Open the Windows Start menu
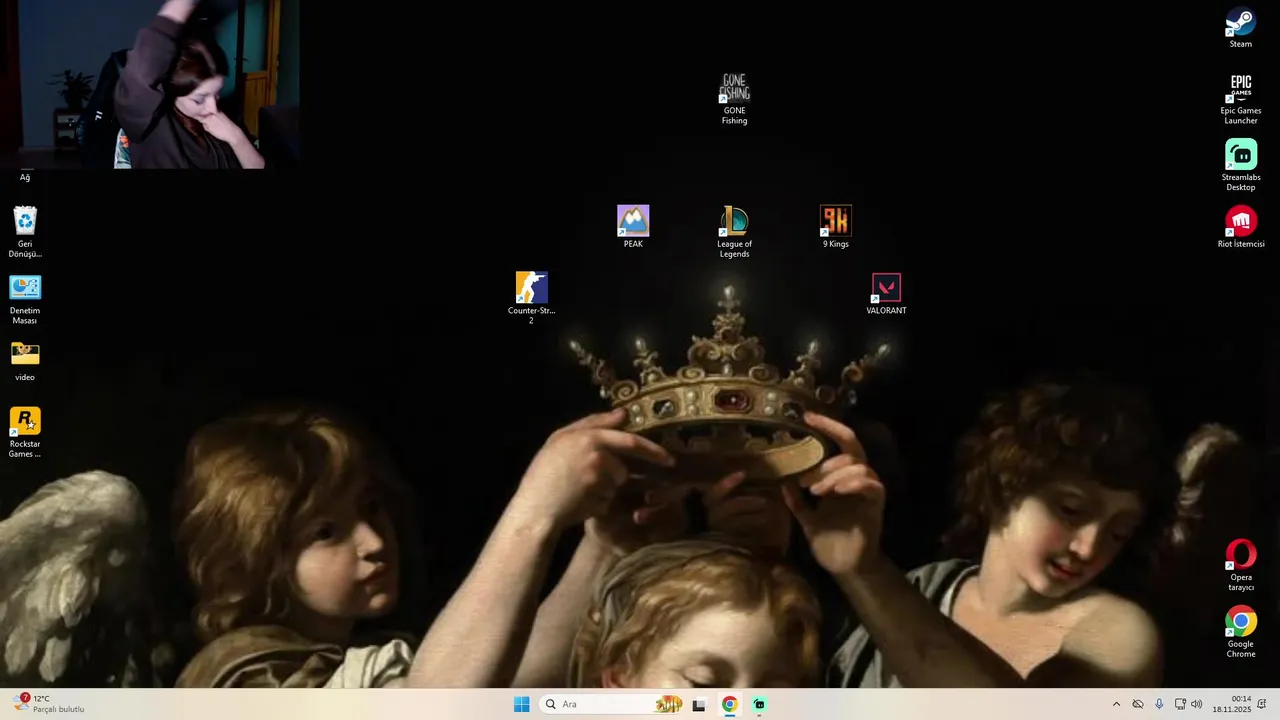1280x720 pixels. pyautogui.click(x=521, y=704)
